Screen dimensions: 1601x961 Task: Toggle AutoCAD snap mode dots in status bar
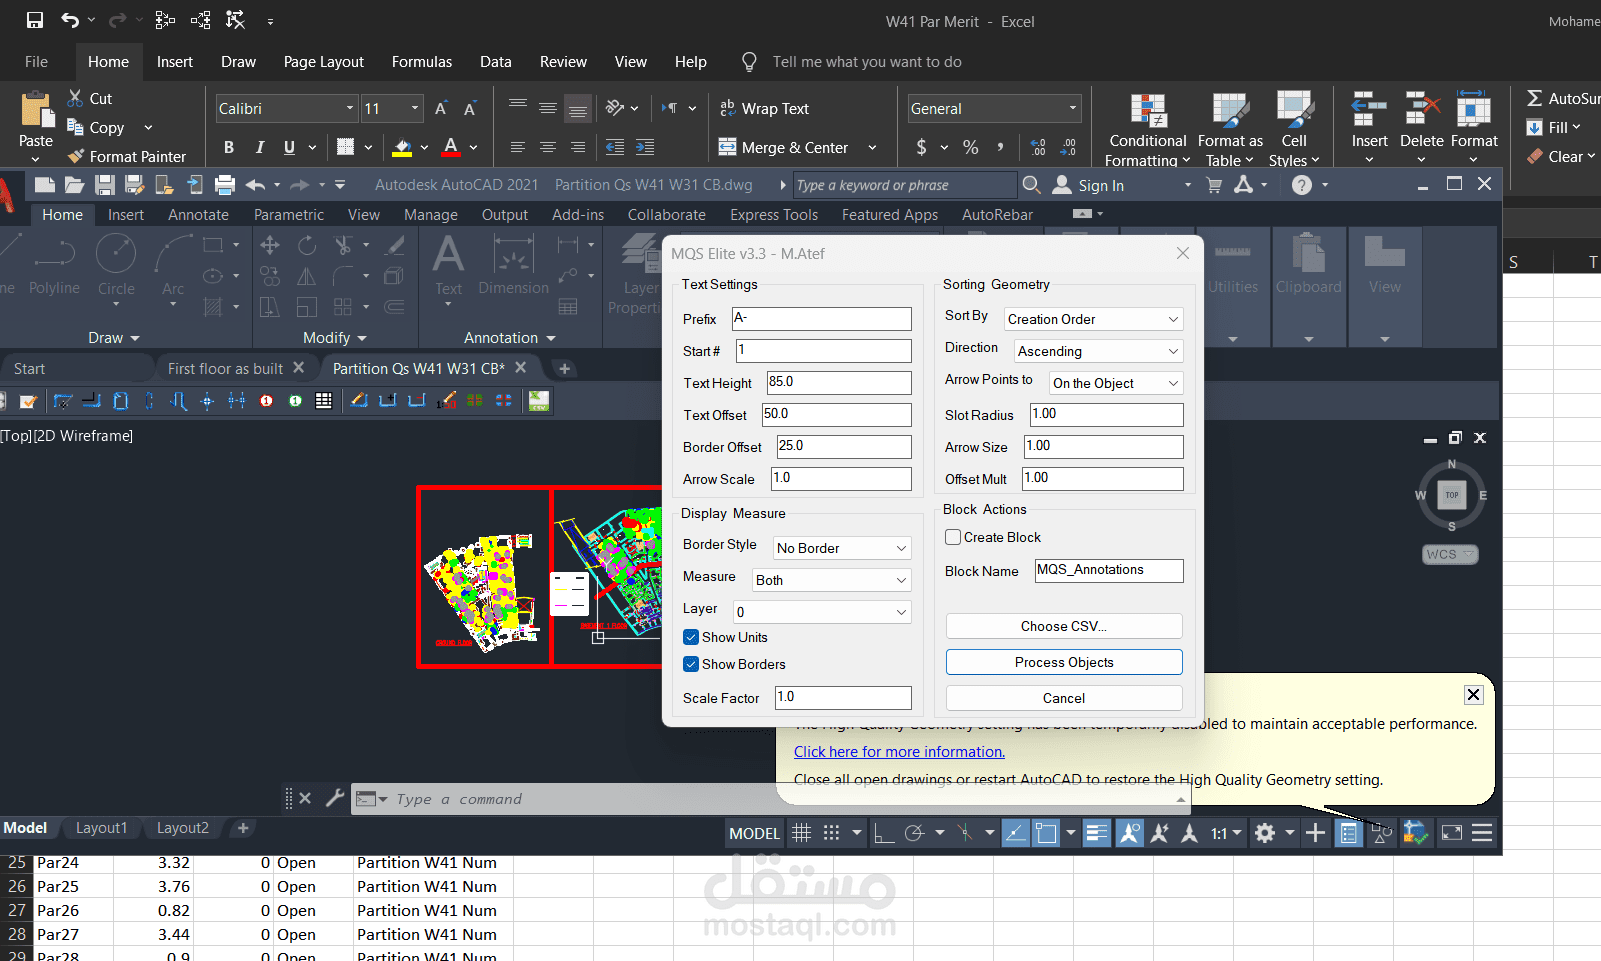(x=831, y=833)
